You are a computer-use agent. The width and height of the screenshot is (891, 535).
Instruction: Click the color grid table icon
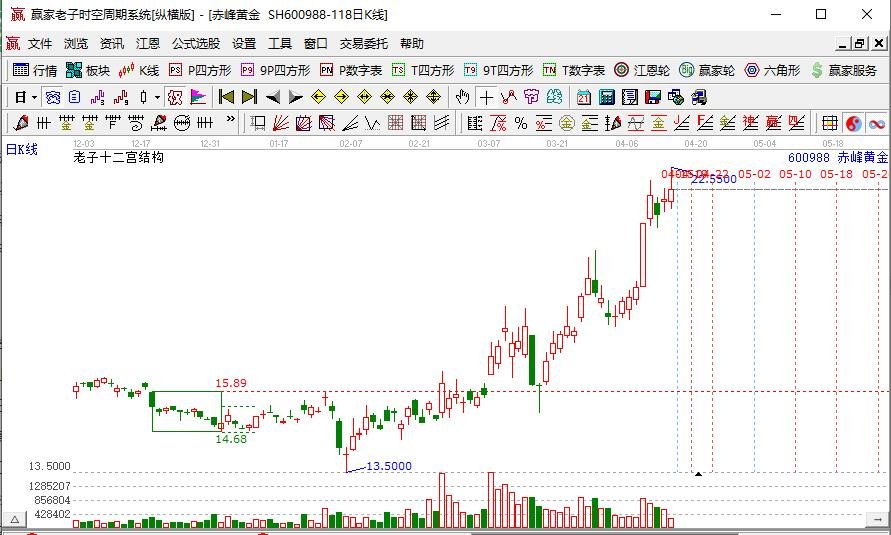830,123
